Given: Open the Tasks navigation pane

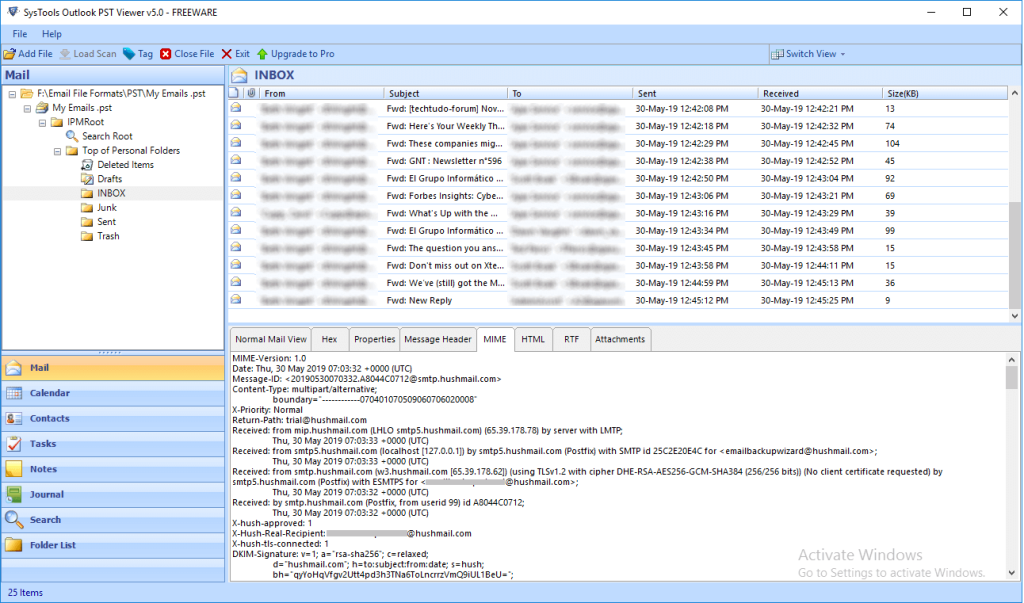Looking at the screenshot, I should coord(113,444).
